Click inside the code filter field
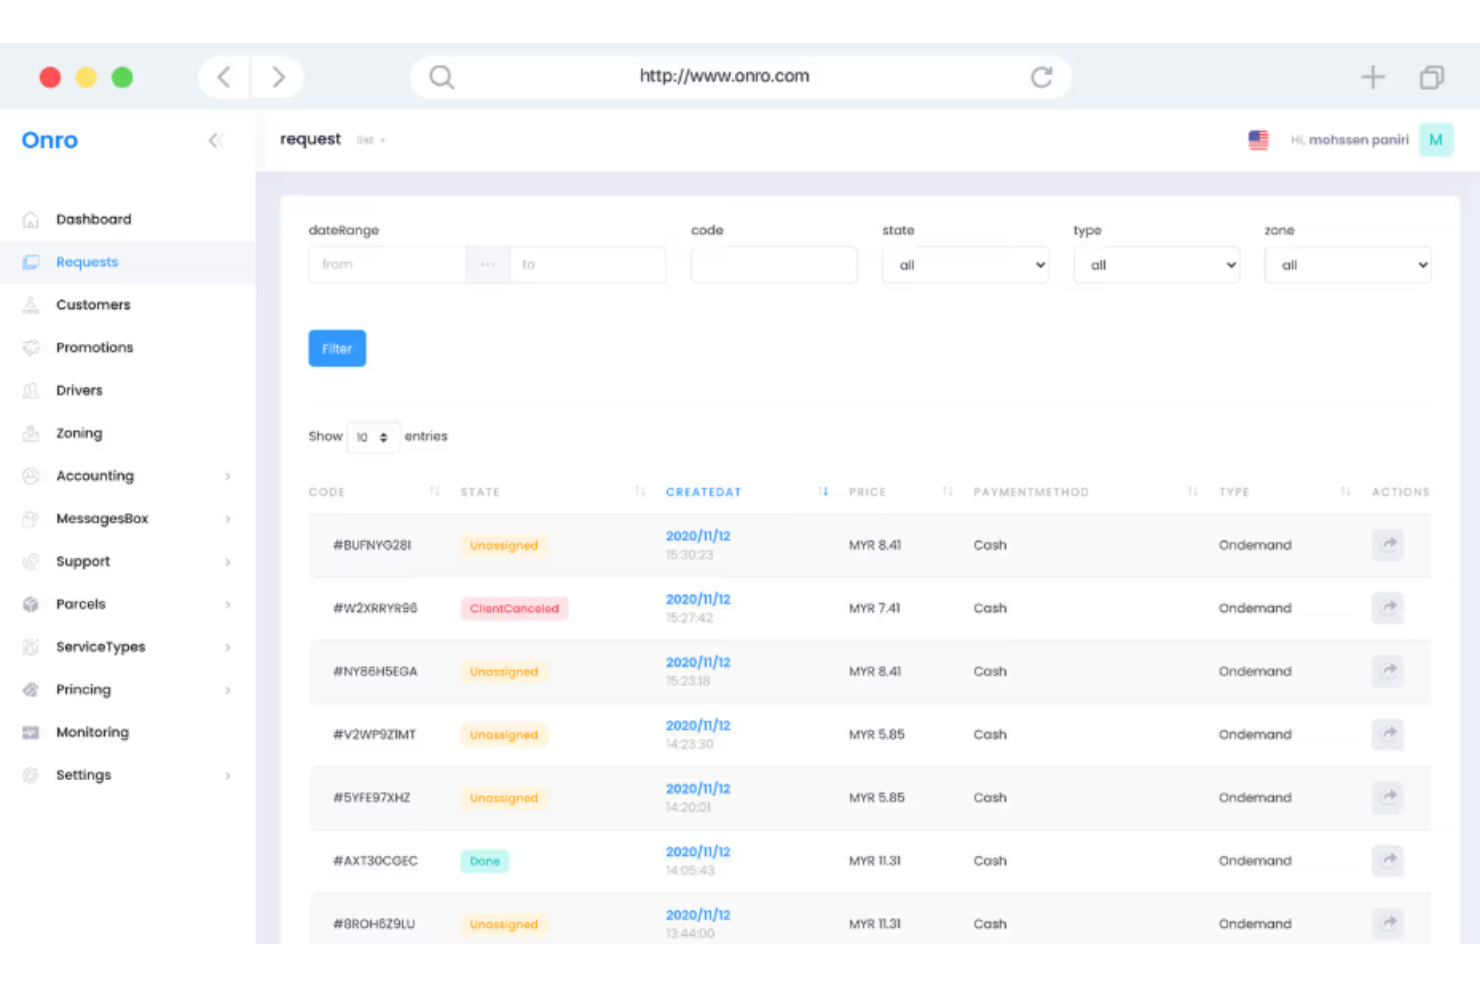The image size is (1480, 987). pyautogui.click(x=773, y=264)
